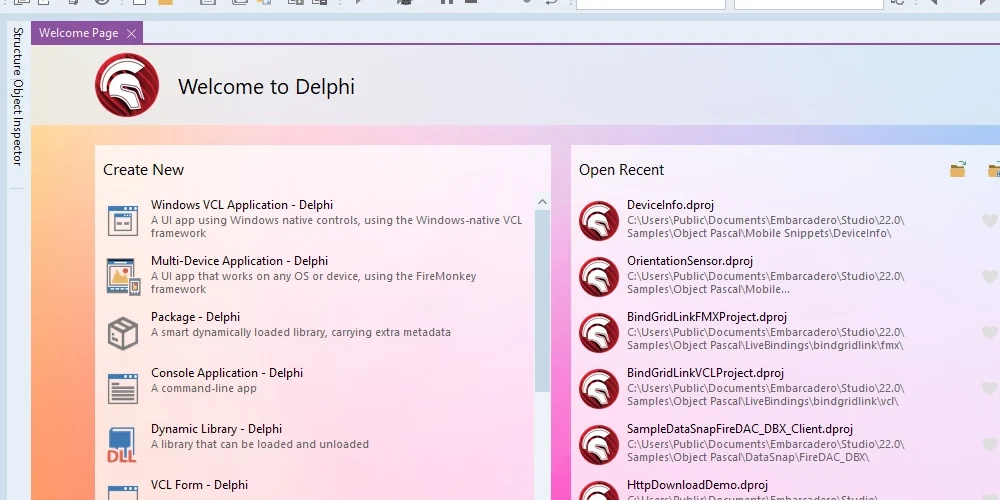This screenshot has width=1000, height=500.
Task: Favorite DeviceInfo.dproj with its heart
Action: tap(989, 221)
